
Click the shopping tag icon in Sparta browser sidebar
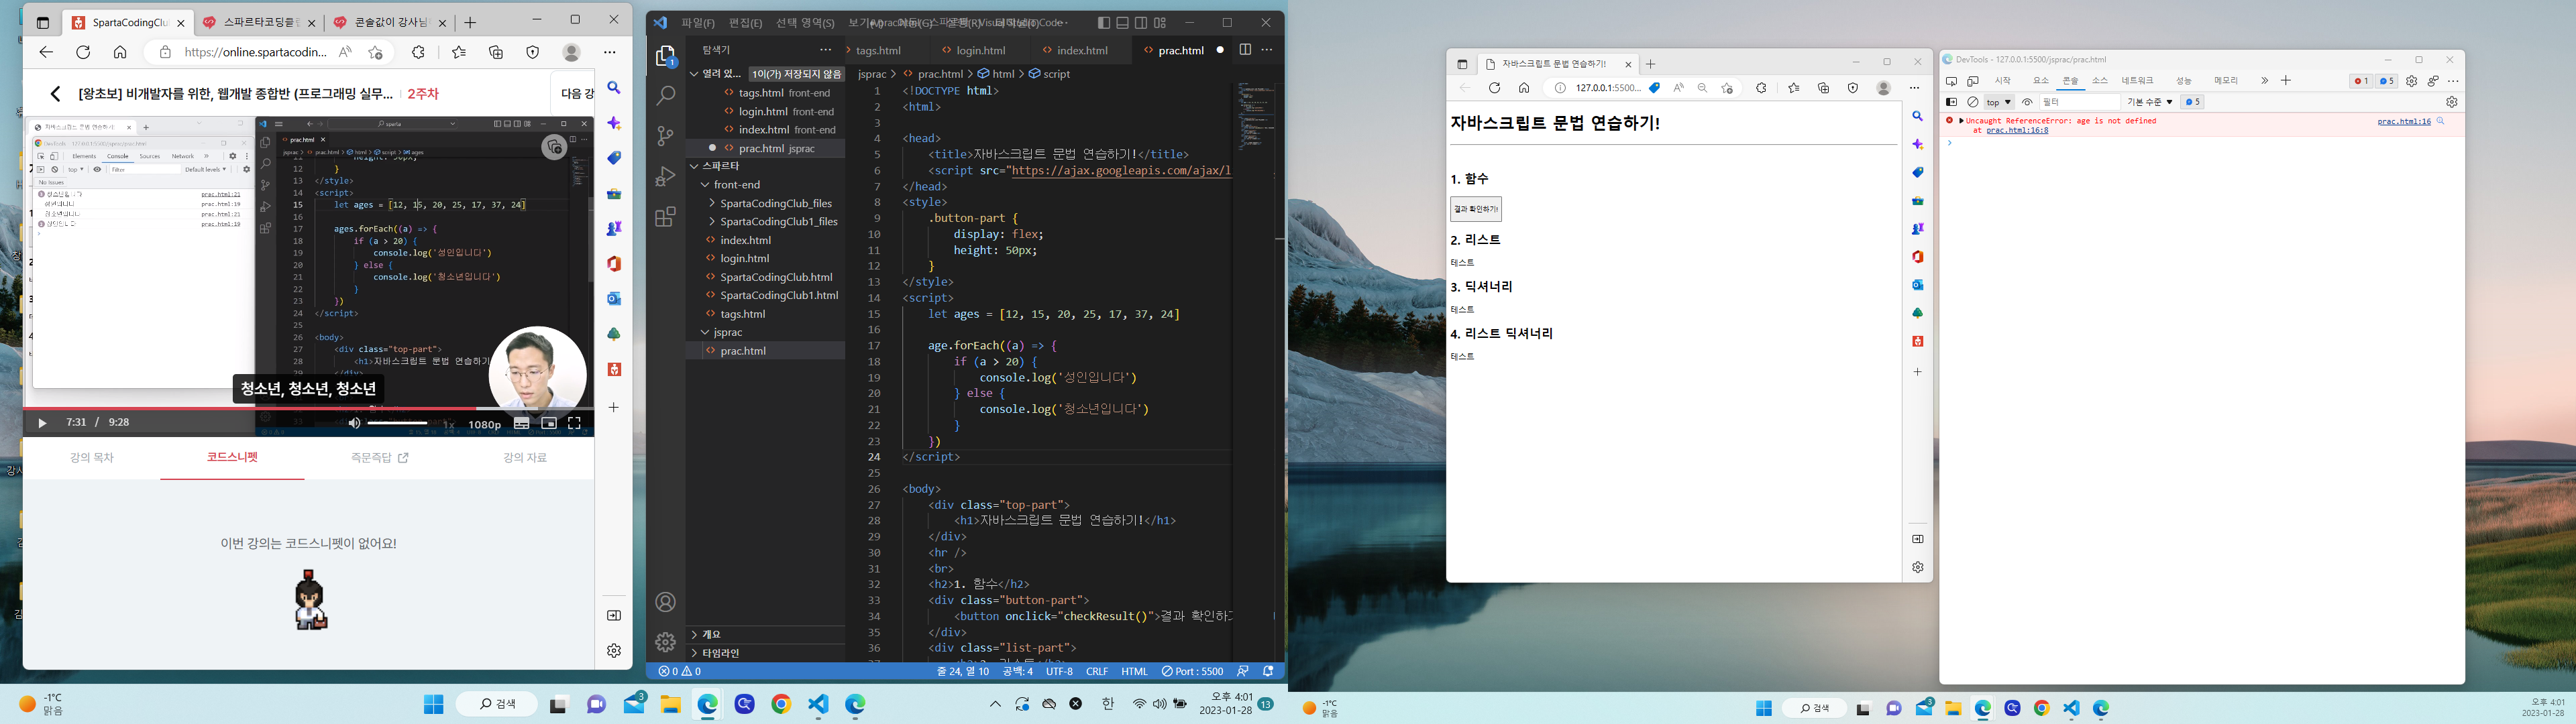614,158
